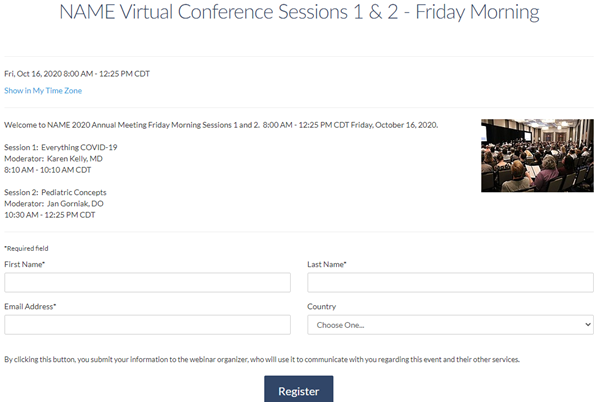
Task: Submit the form with Register button
Action: (x=299, y=389)
